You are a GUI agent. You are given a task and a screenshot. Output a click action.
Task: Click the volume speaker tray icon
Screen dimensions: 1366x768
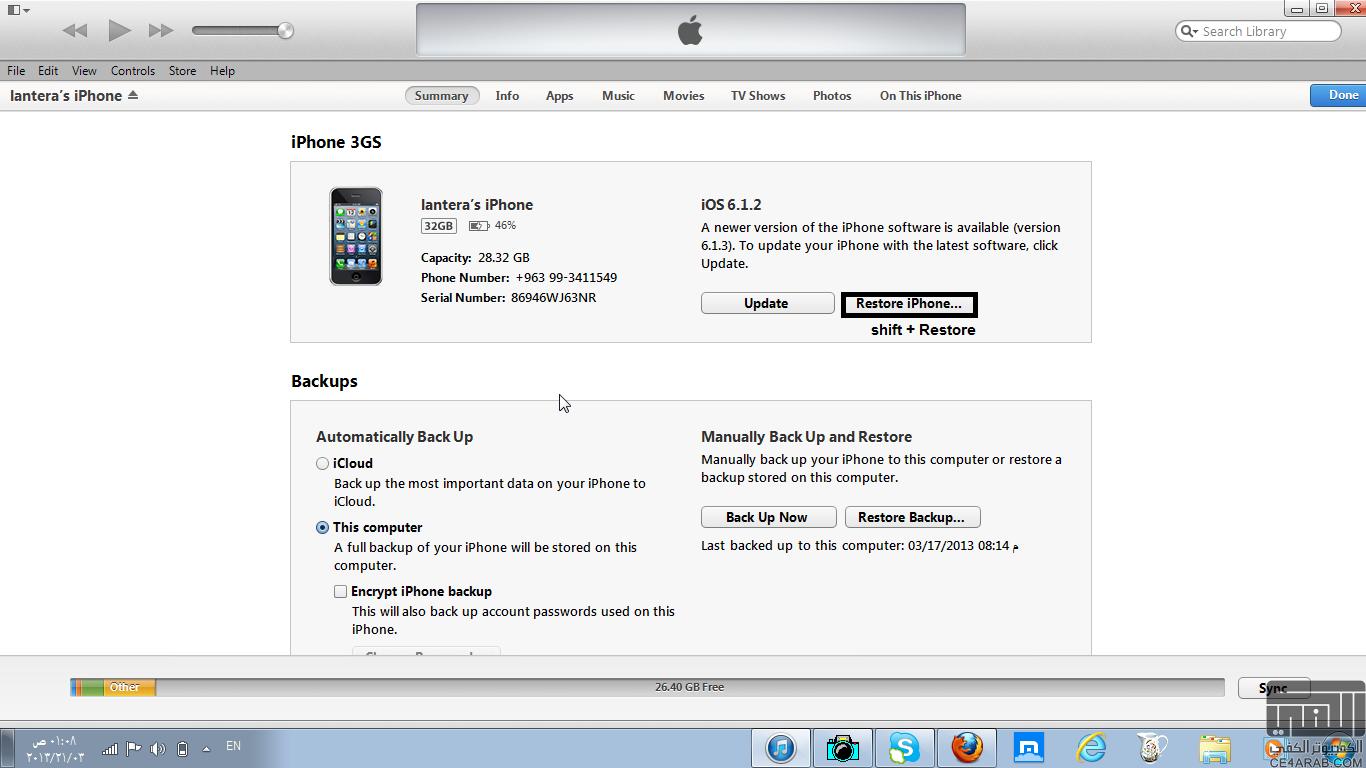point(158,748)
